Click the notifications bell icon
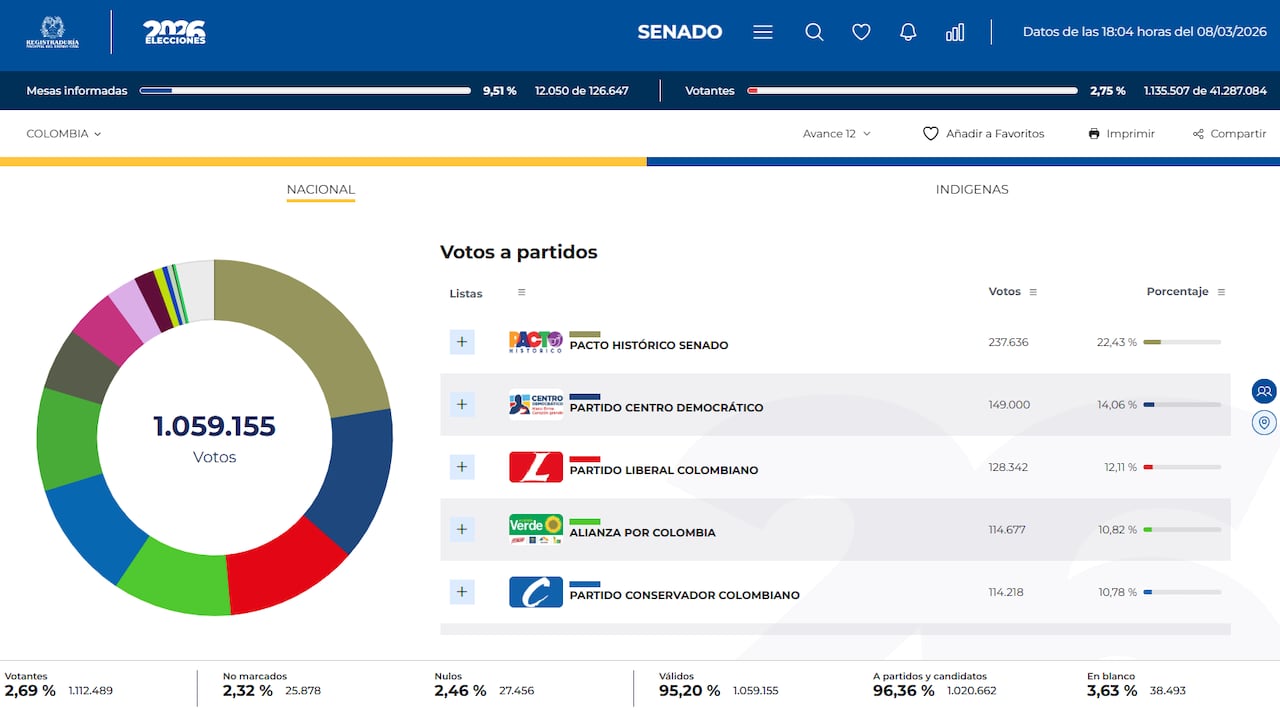 [x=907, y=31]
